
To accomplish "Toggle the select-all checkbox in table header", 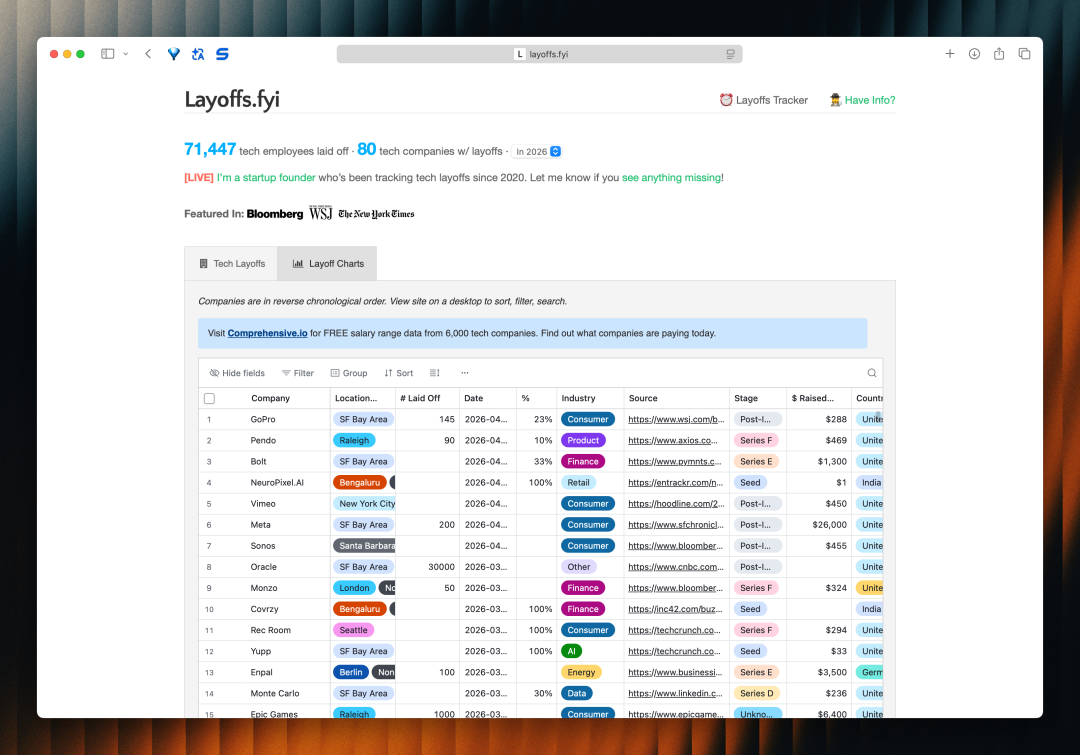I will (x=209, y=398).
